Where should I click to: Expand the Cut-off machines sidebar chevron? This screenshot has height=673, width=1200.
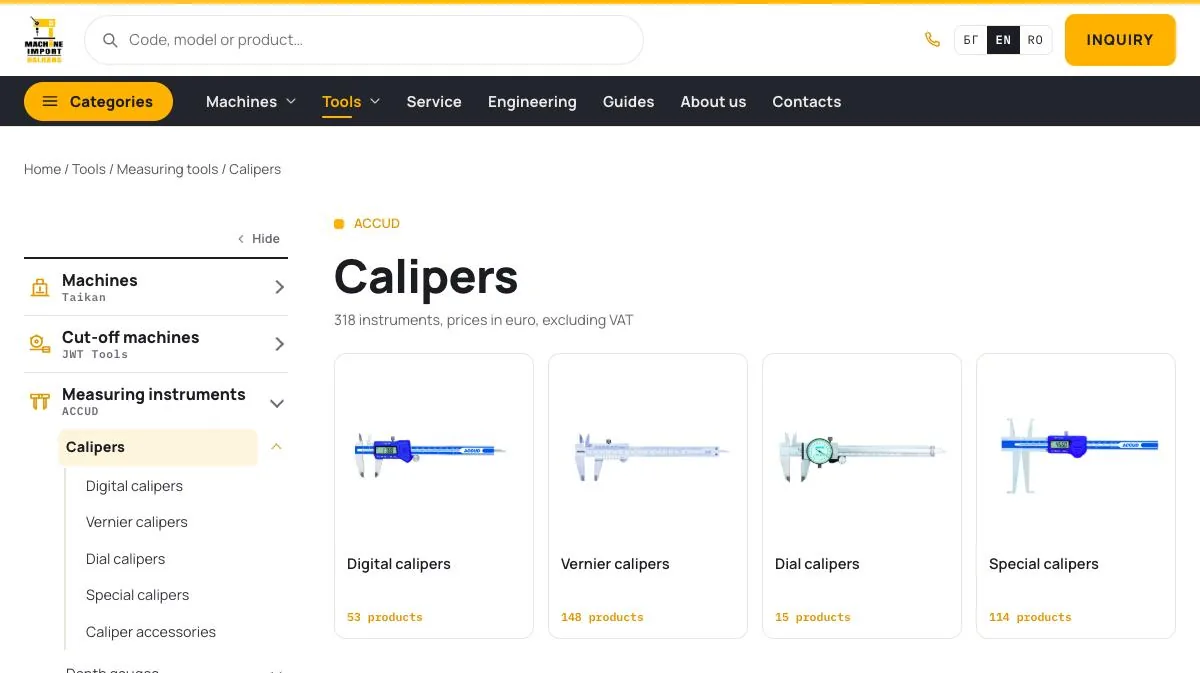click(279, 344)
